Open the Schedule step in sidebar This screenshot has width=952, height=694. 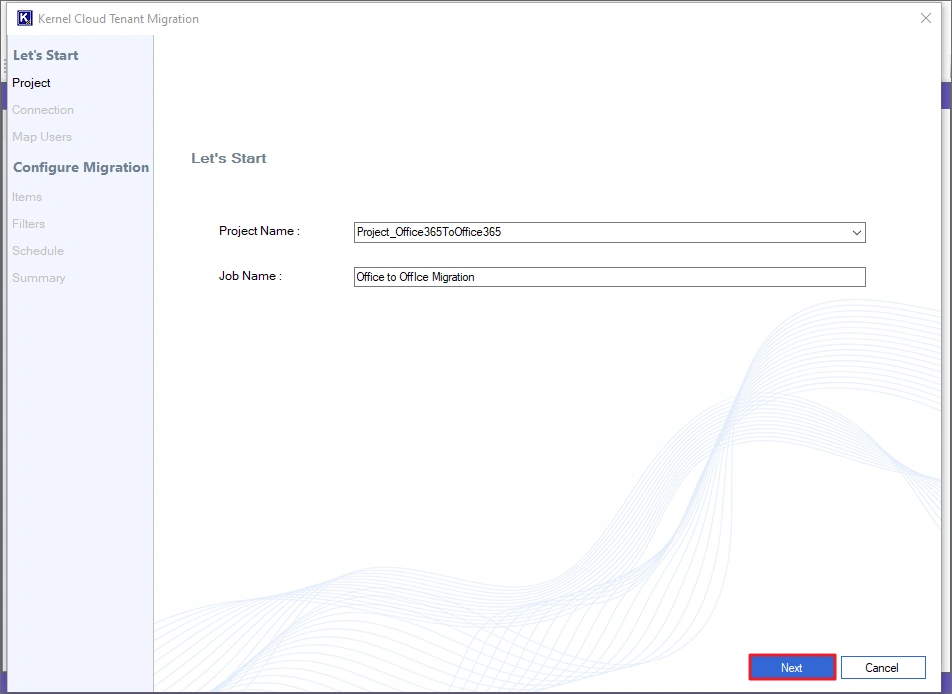pyautogui.click(x=38, y=251)
